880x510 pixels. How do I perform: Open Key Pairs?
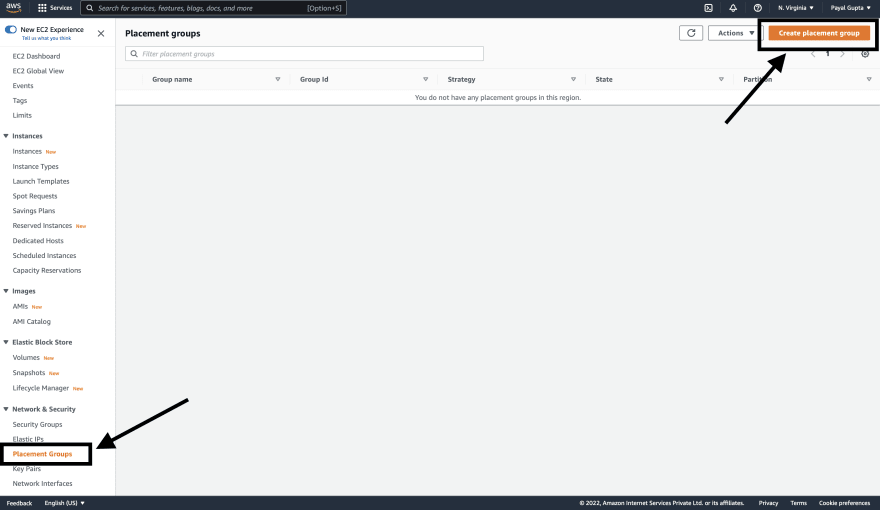pyautogui.click(x=27, y=468)
